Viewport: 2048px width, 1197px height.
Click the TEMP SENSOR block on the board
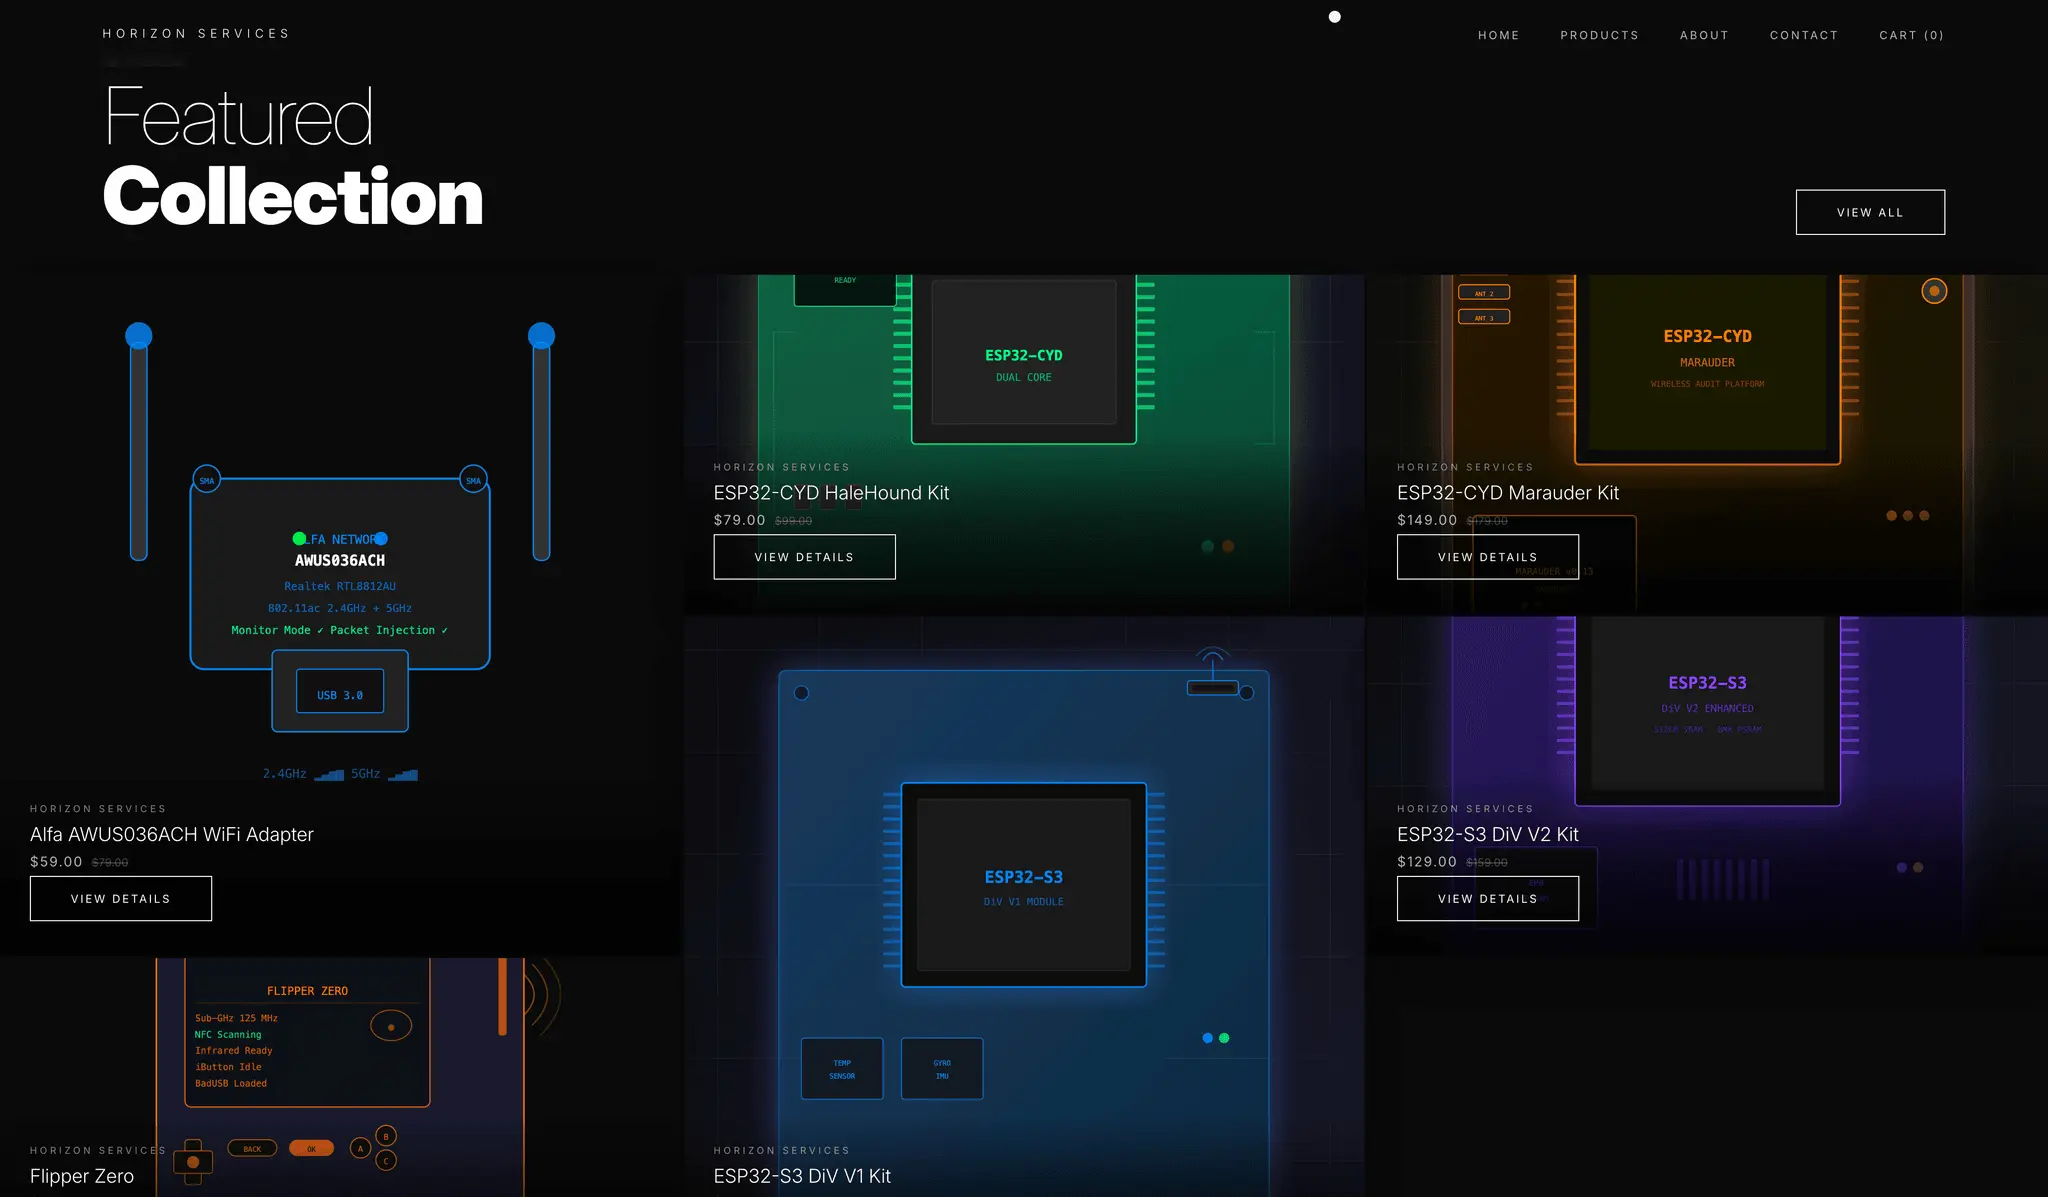pos(842,1069)
